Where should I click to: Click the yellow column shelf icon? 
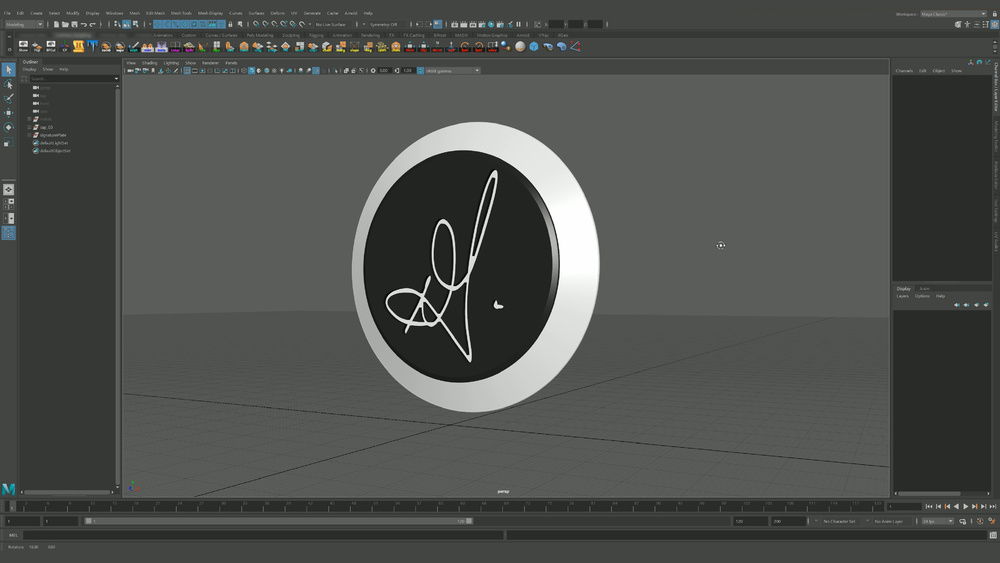(x=78, y=46)
